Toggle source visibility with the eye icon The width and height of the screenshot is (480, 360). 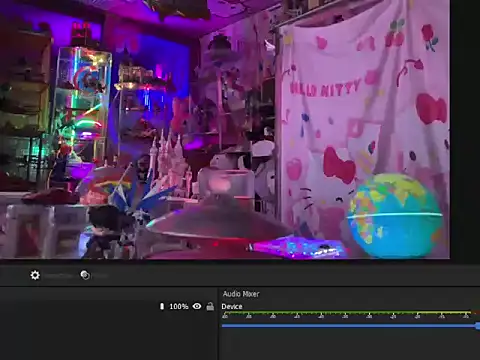coord(197,306)
